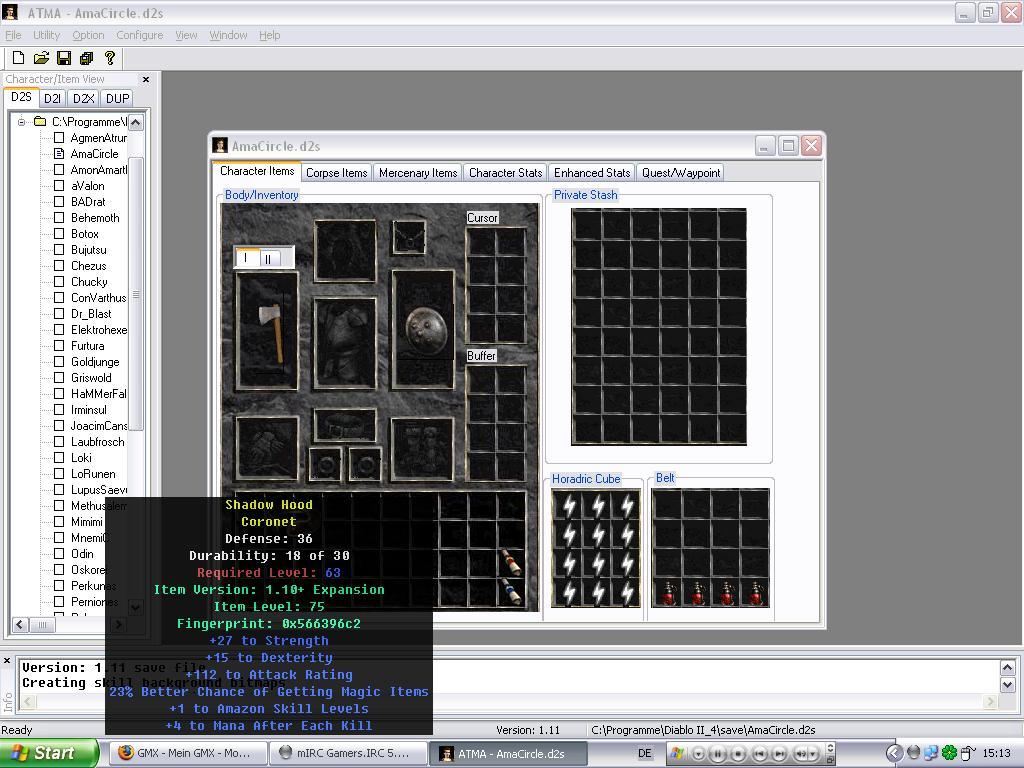This screenshot has height=768, width=1024.
Task: Click the Firefox icon in taskbar
Action: (x=125, y=753)
